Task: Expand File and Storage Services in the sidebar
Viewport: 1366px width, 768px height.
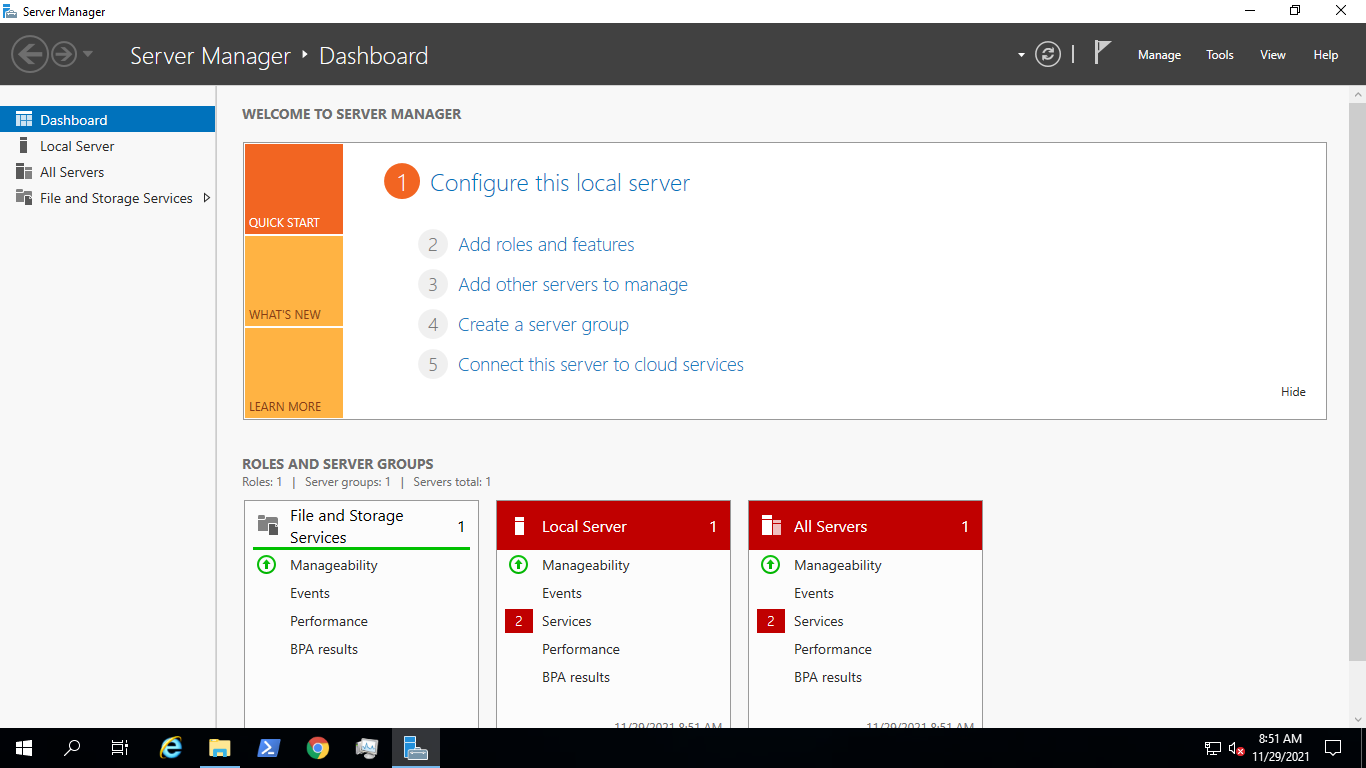Action: 208,198
